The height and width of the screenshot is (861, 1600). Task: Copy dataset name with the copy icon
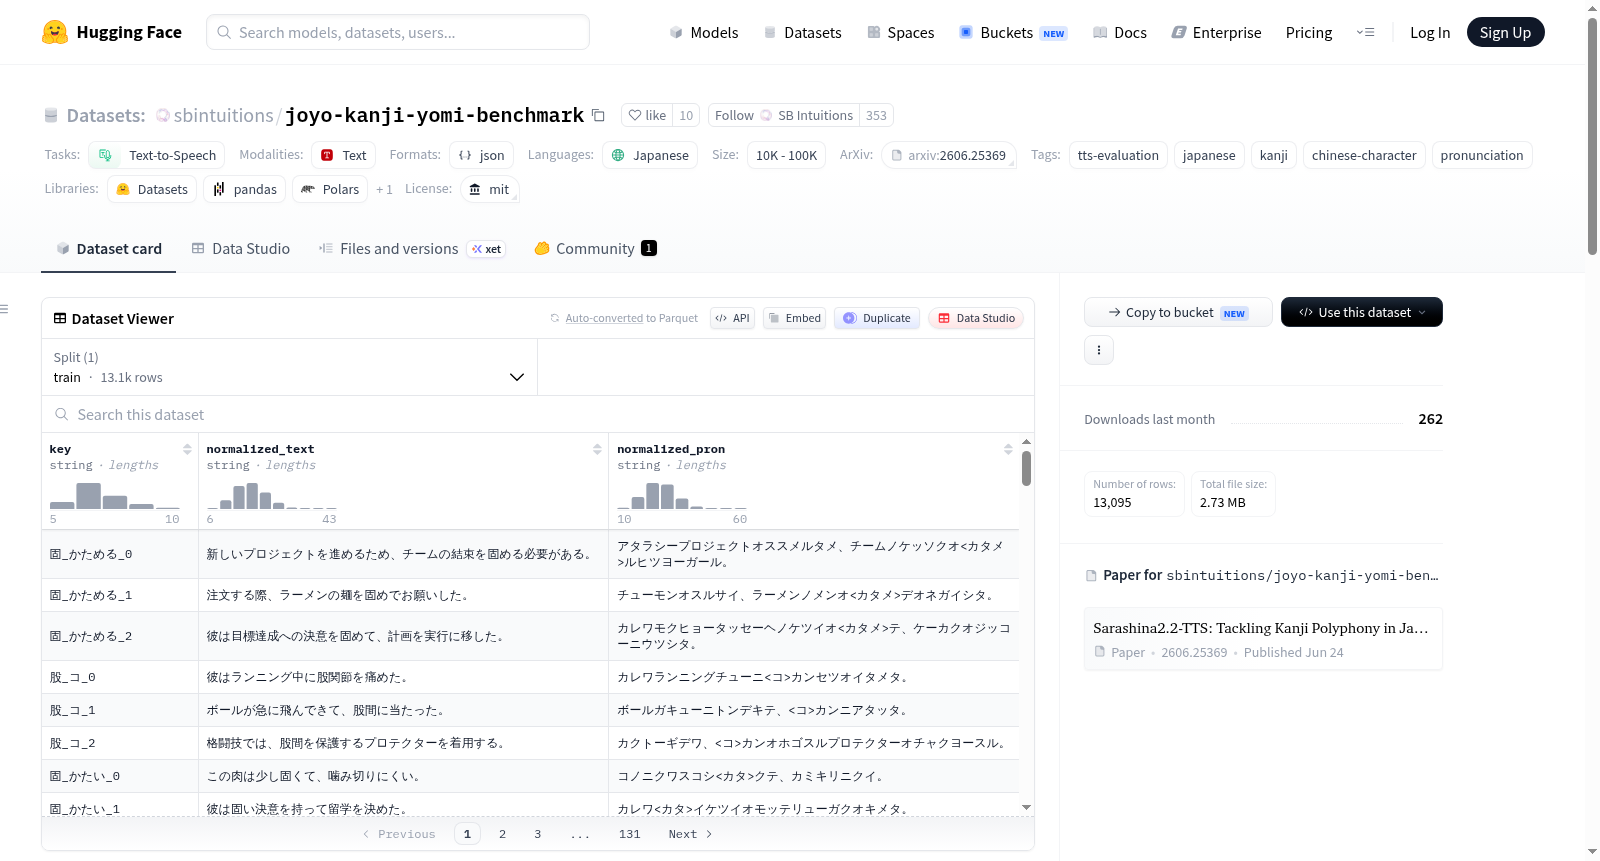coord(598,115)
